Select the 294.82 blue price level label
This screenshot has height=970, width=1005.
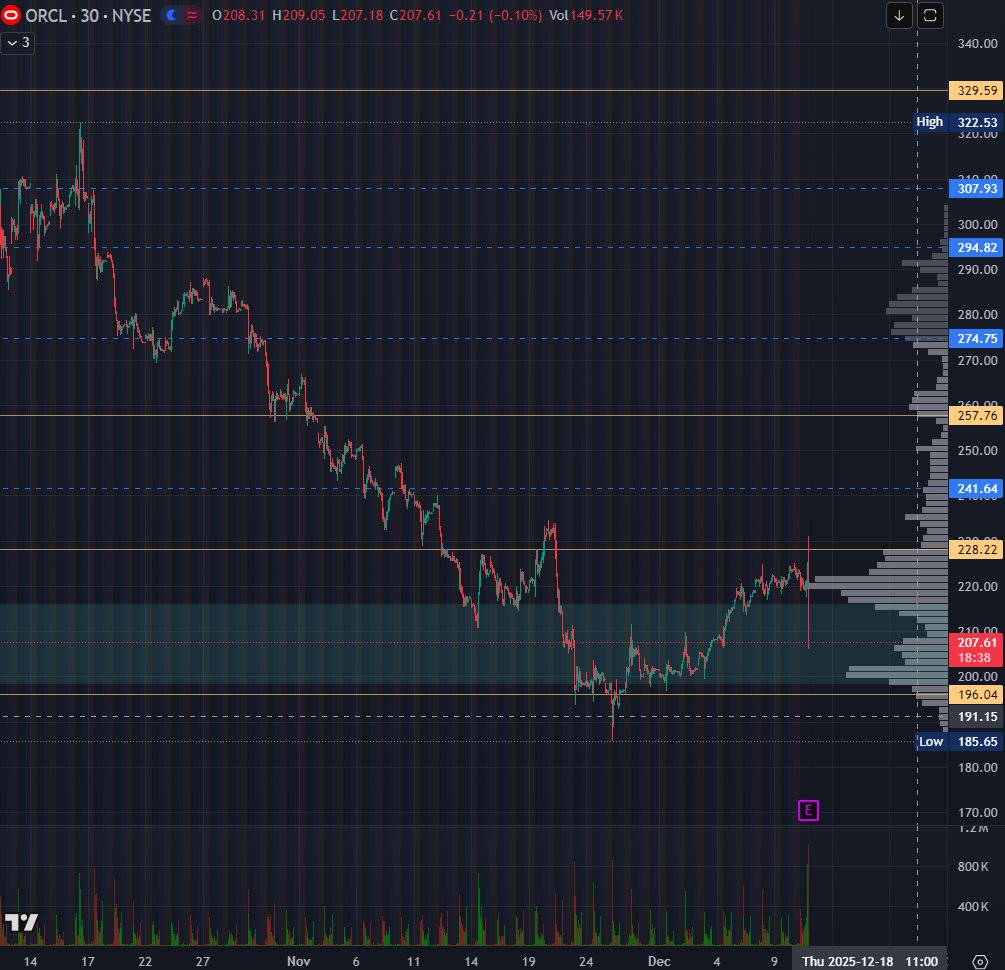(x=976, y=247)
